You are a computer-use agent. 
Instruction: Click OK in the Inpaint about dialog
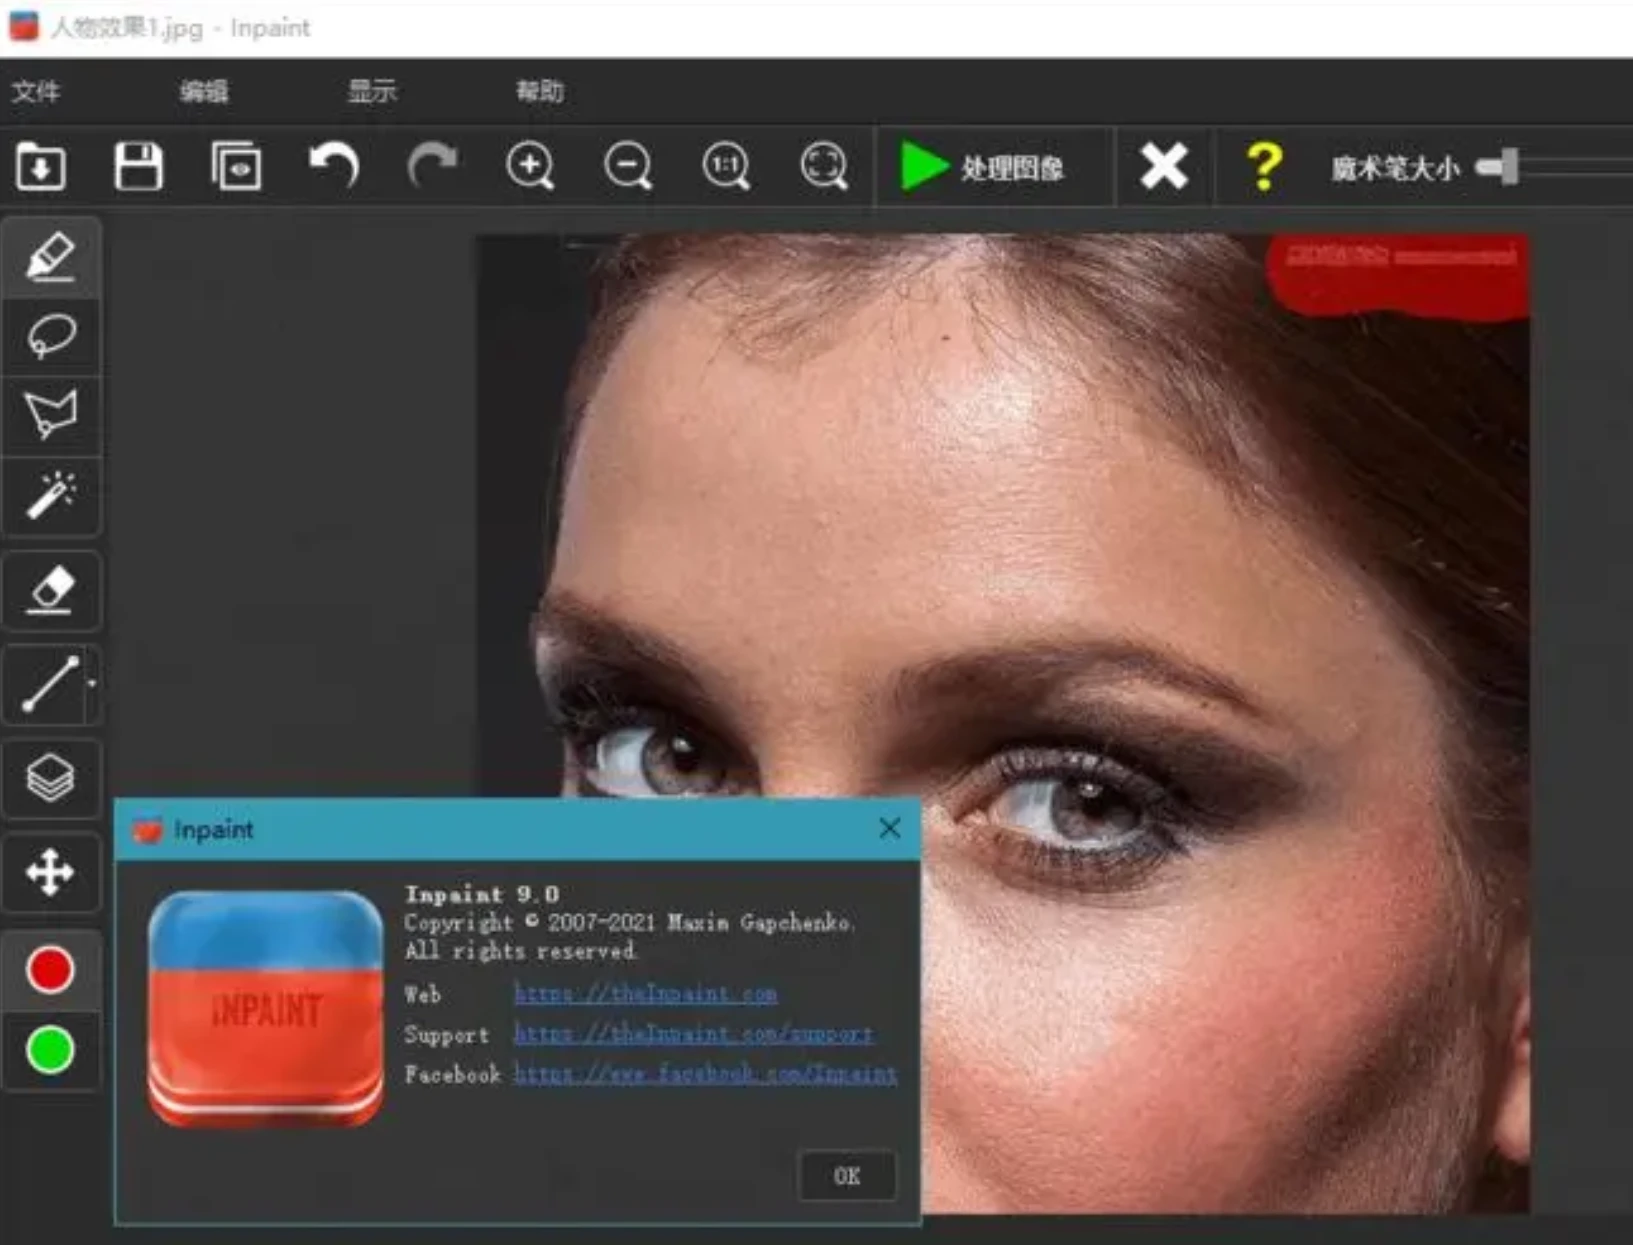[x=847, y=1176]
